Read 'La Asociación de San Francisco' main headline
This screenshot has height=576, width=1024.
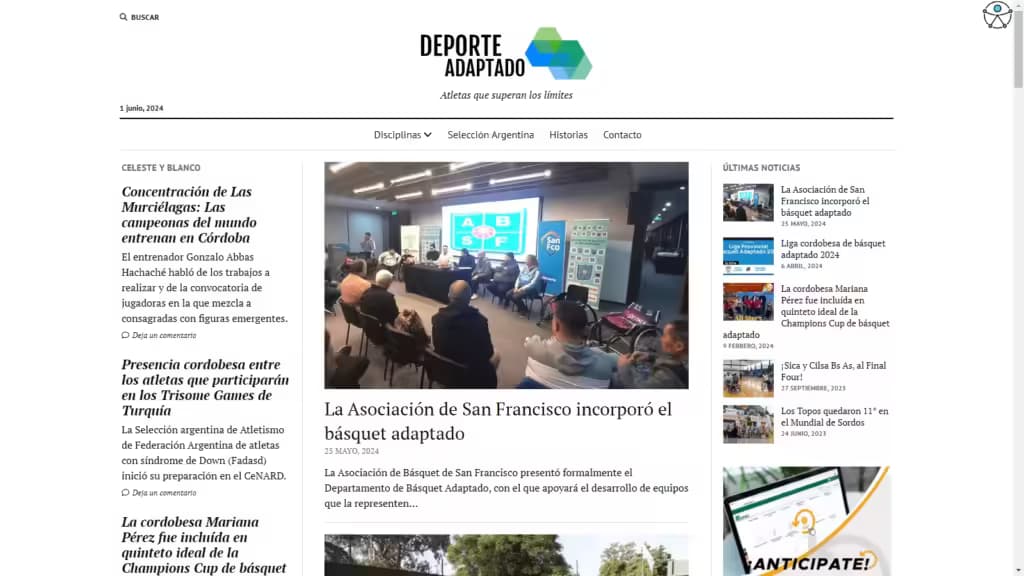pos(498,421)
